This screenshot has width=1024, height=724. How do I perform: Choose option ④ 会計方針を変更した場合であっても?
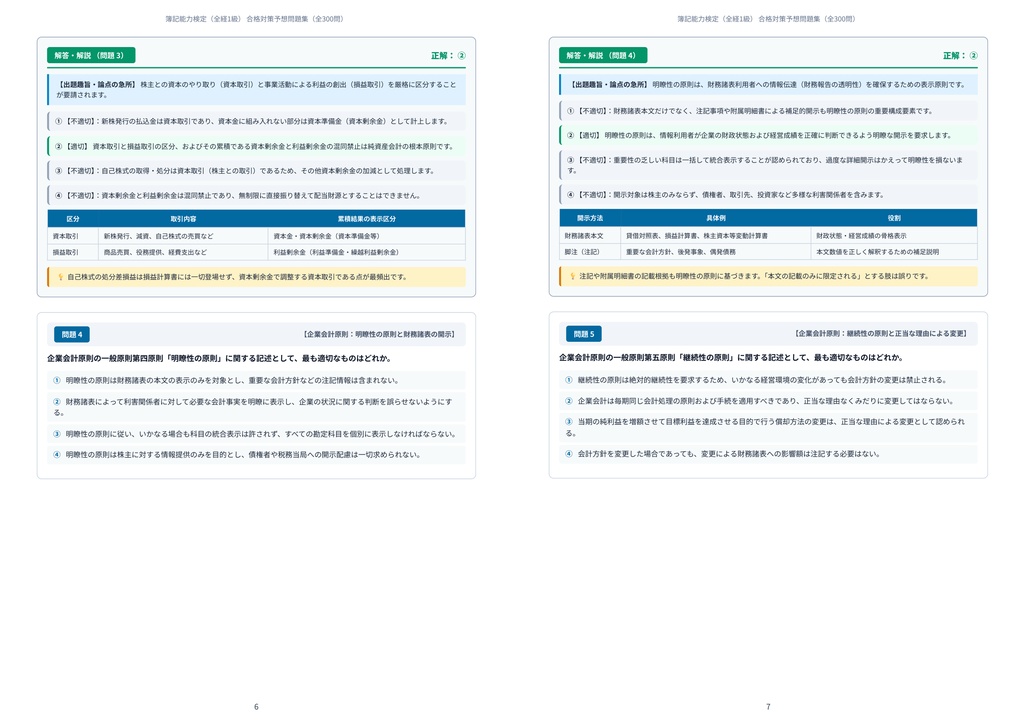coord(768,454)
